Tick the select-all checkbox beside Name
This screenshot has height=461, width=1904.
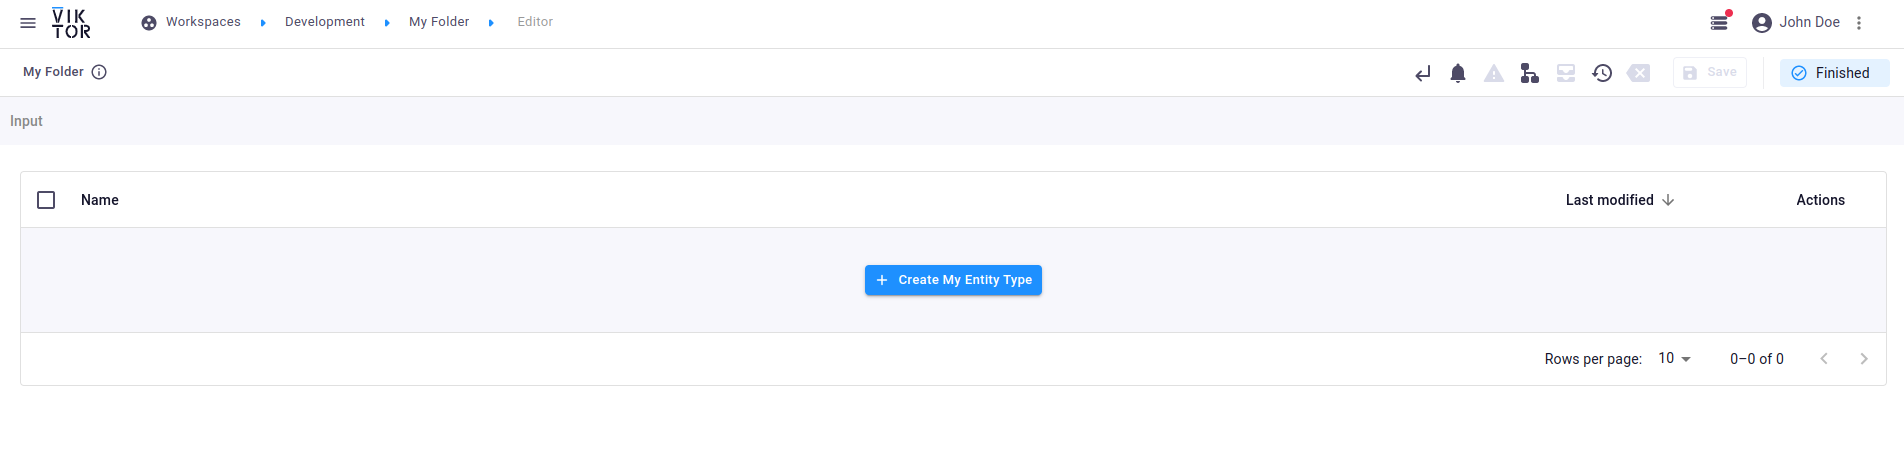pos(46,200)
